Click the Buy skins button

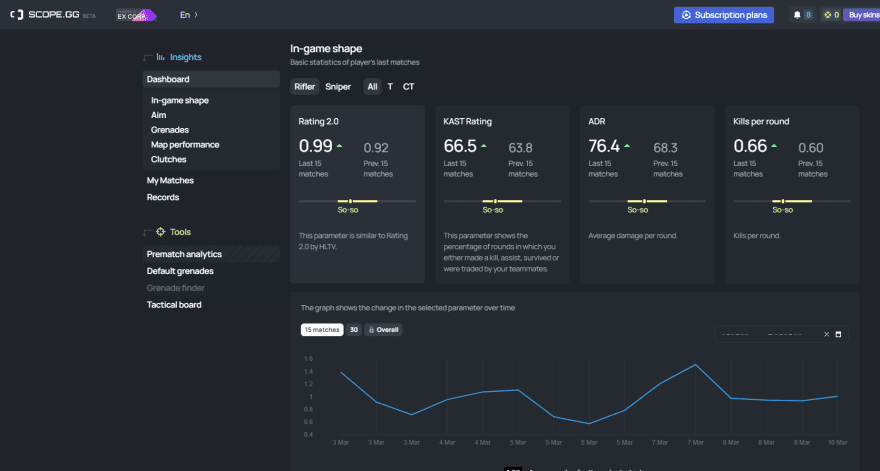[x=862, y=15]
